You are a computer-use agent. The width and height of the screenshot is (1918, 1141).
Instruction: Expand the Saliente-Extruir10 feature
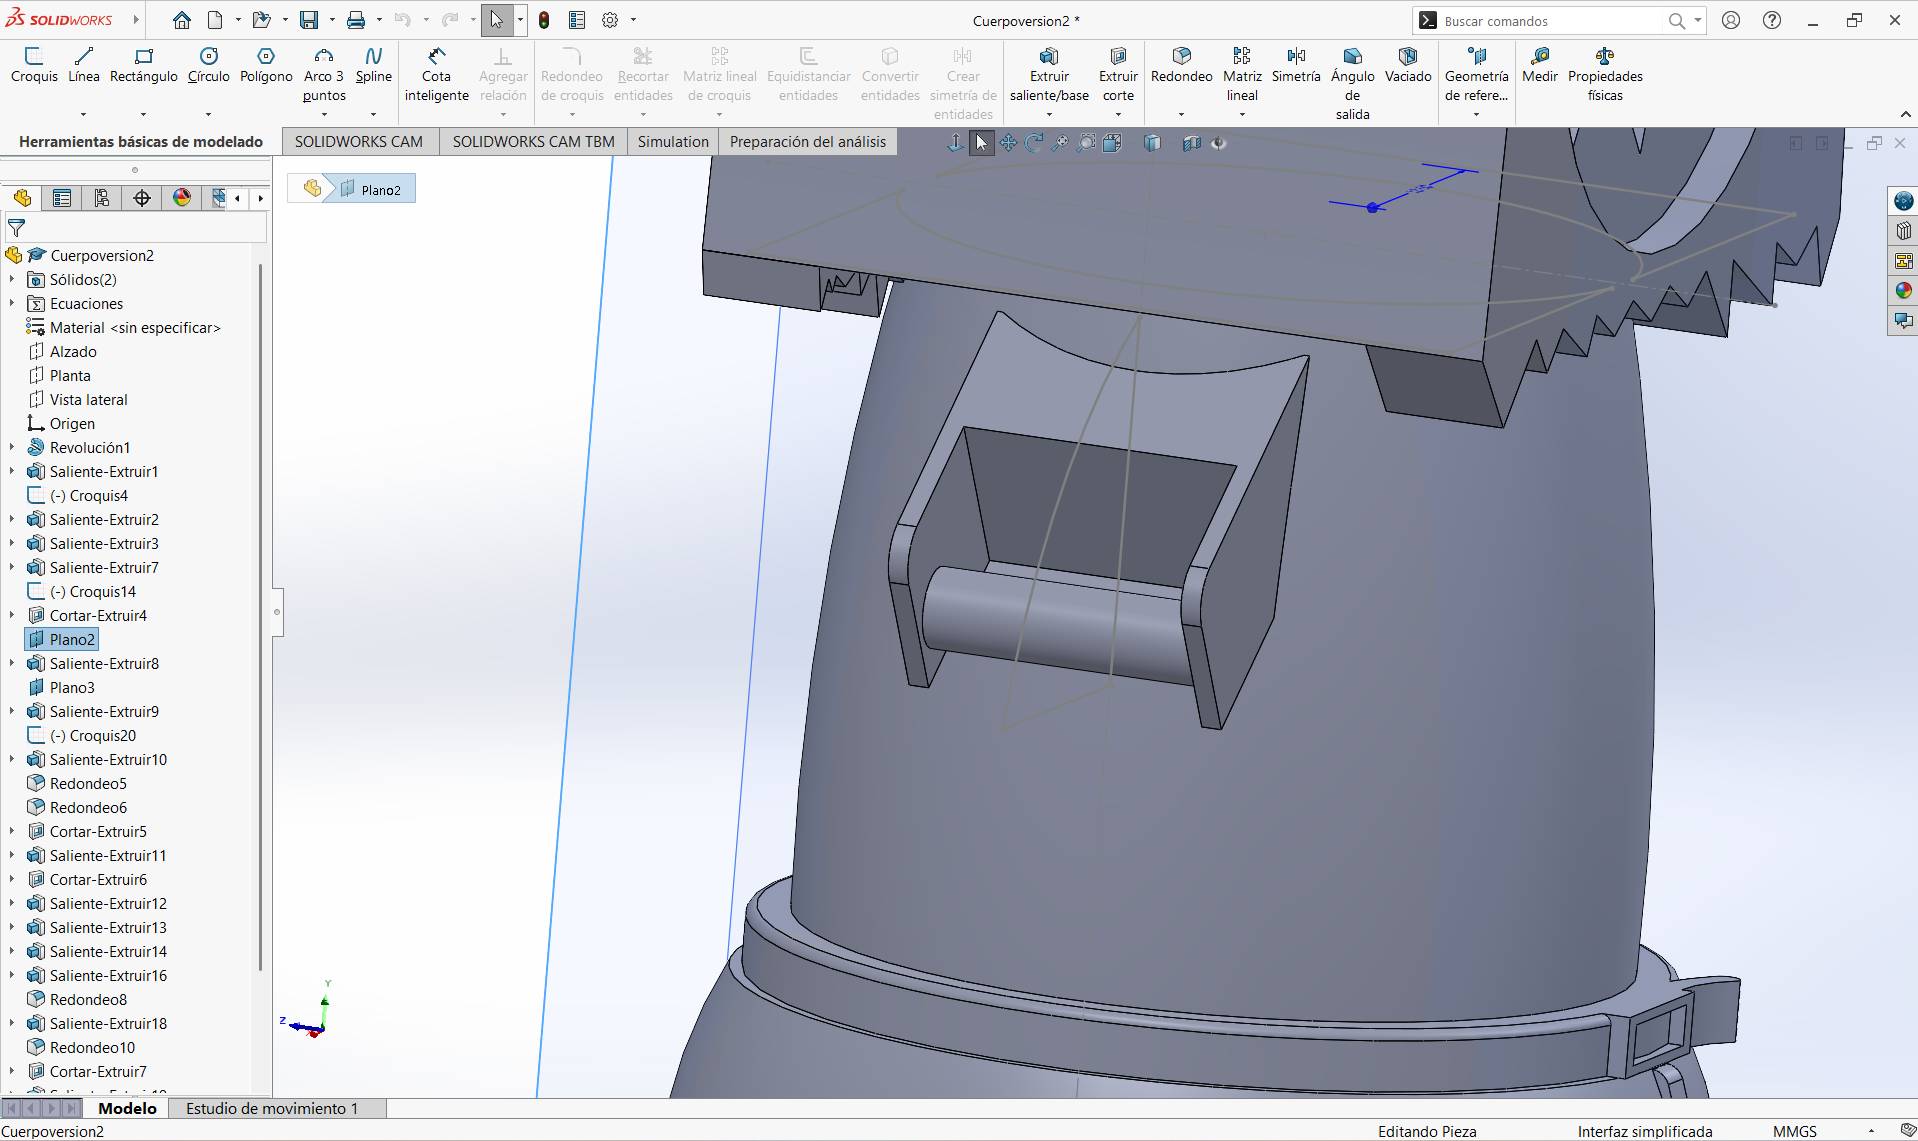pos(12,760)
